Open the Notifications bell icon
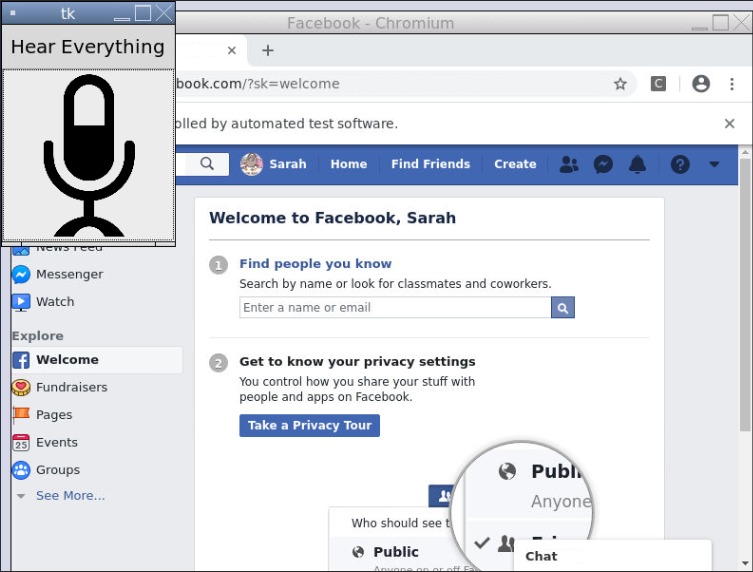Viewport: 753px width, 572px height. pos(637,165)
